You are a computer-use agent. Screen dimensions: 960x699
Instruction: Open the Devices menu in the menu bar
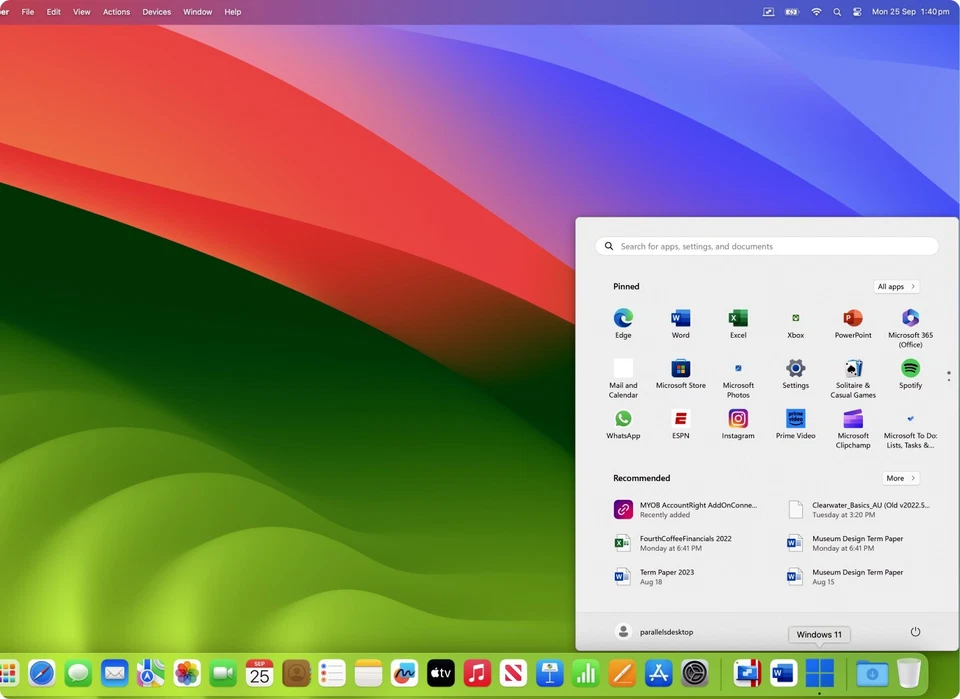156,11
